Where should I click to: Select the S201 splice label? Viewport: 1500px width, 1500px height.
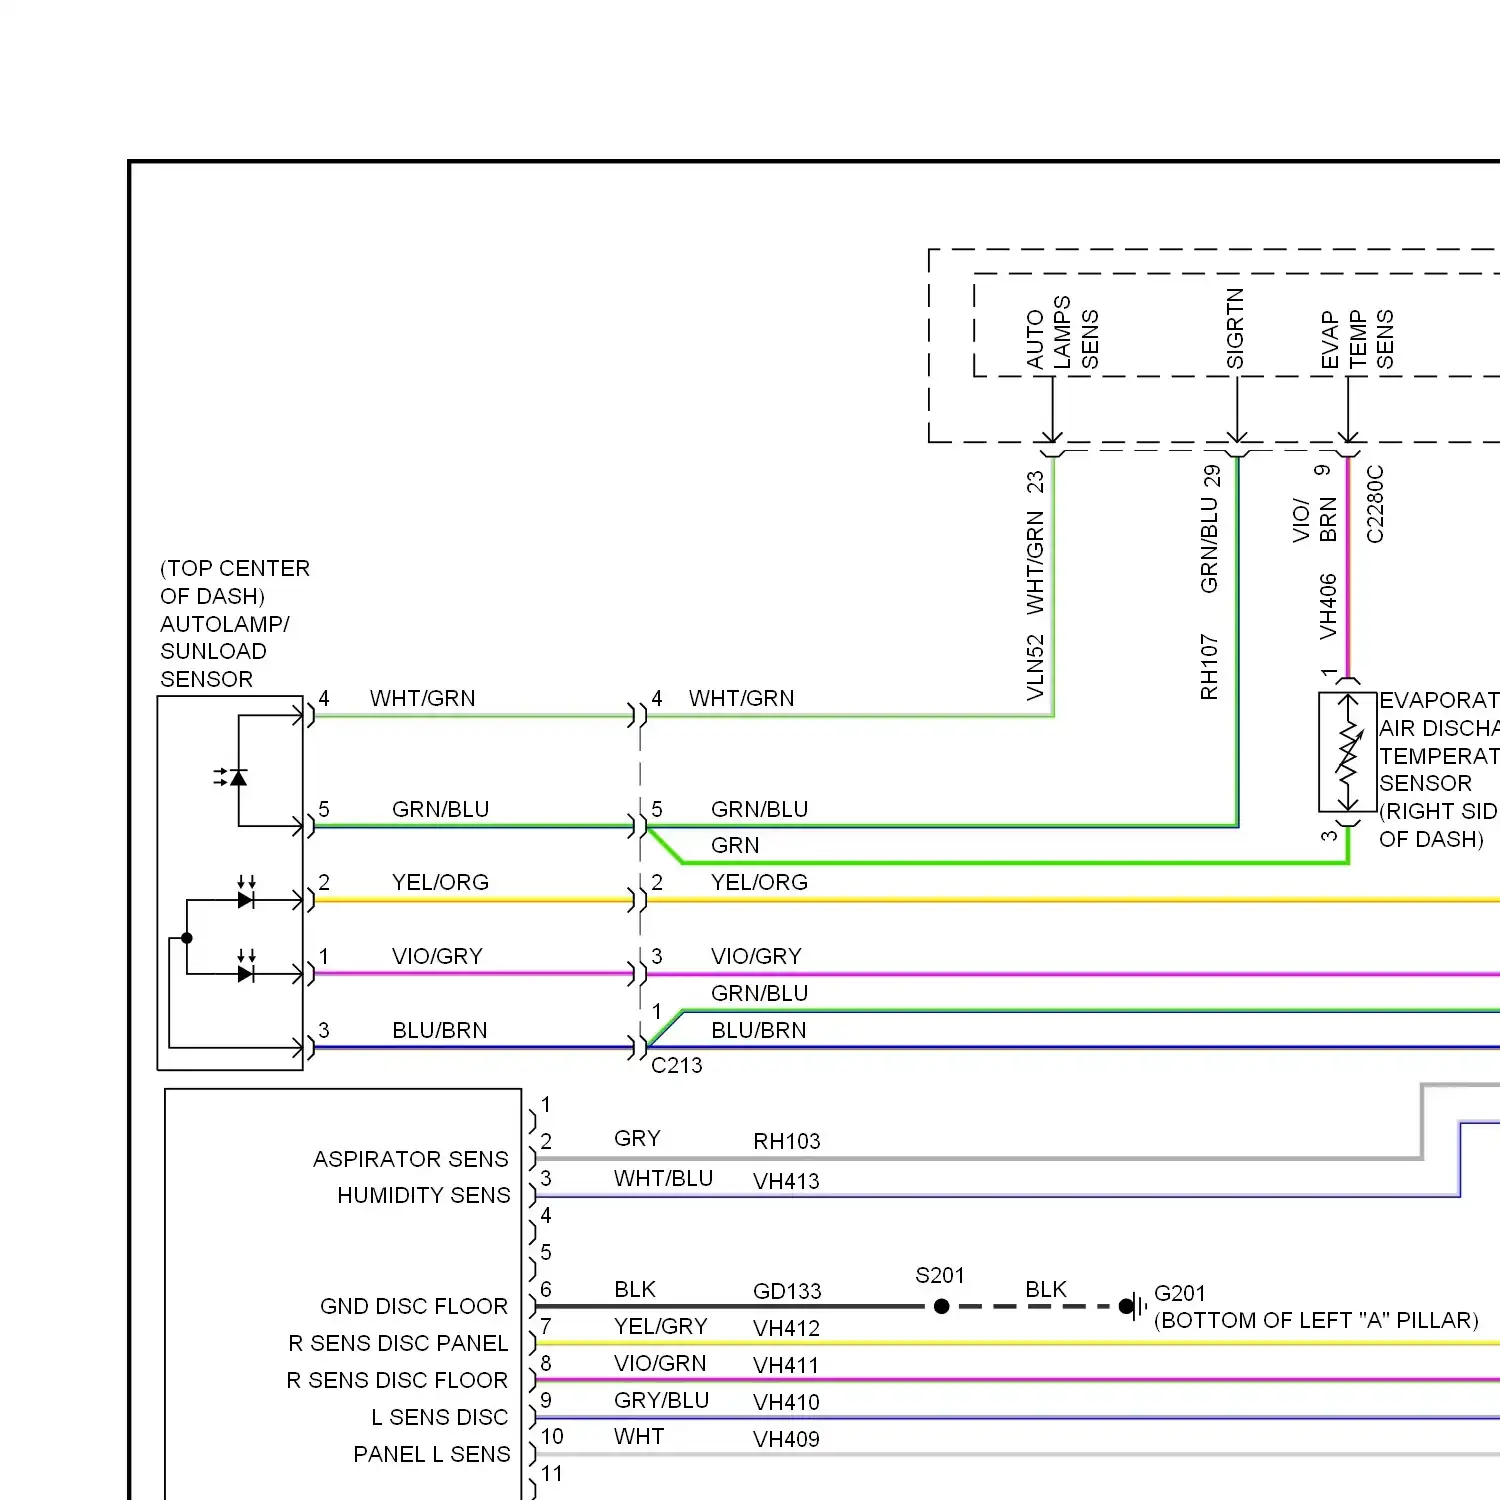940,1275
